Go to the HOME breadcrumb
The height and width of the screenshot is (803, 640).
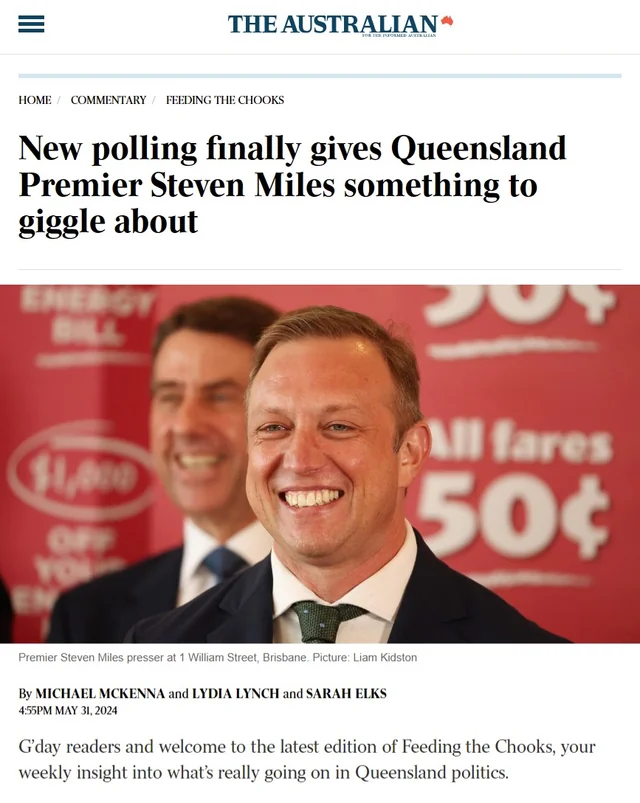point(35,100)
